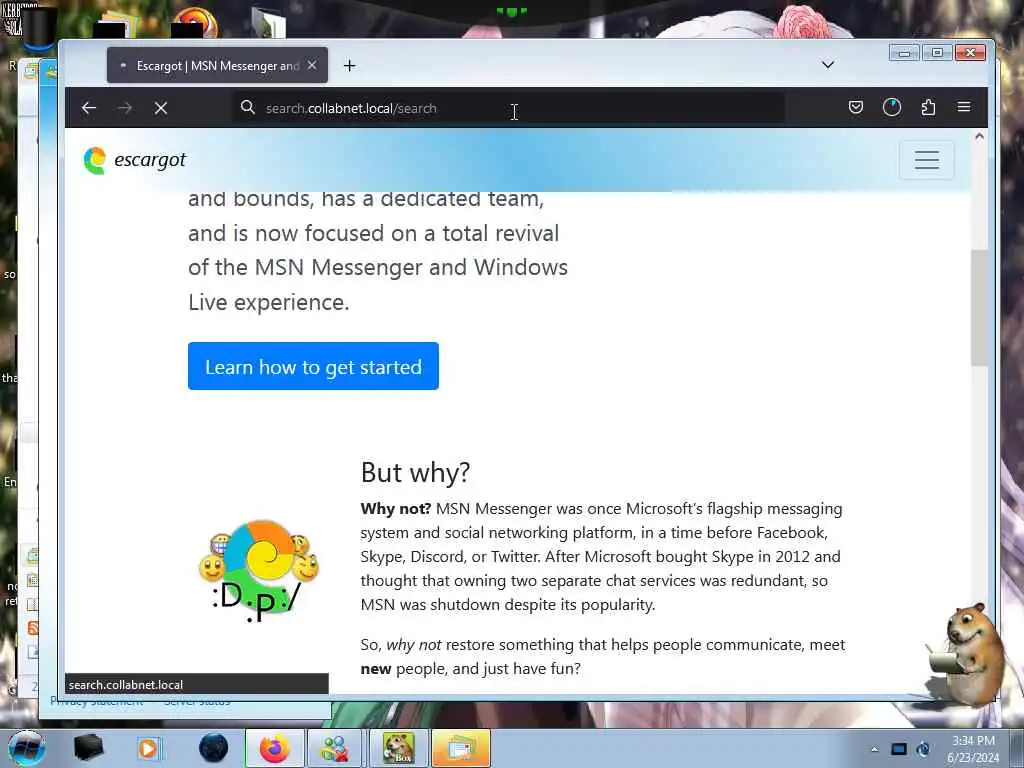Open the media player taskbar icon
Viewport: 1024px width, 768px height.
point(148,748)
